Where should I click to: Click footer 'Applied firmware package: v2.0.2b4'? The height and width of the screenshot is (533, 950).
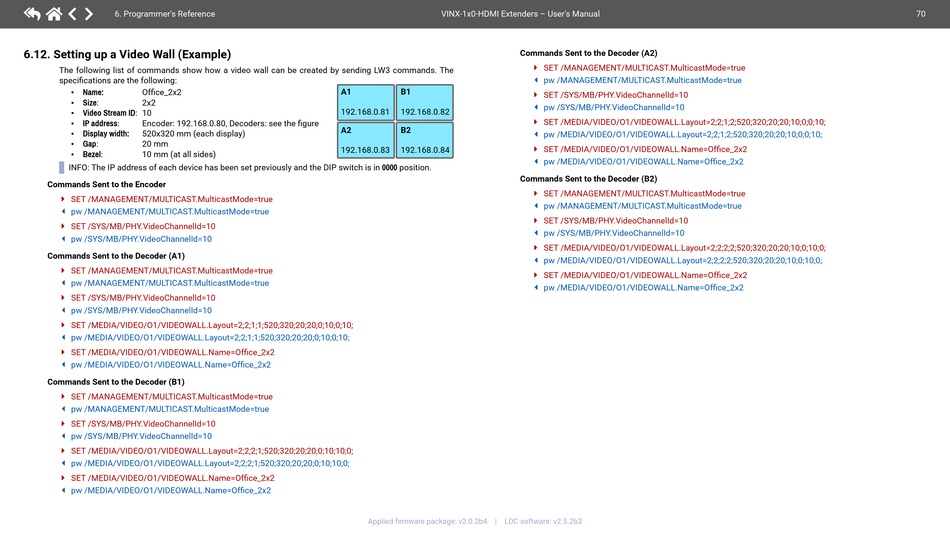427,521
